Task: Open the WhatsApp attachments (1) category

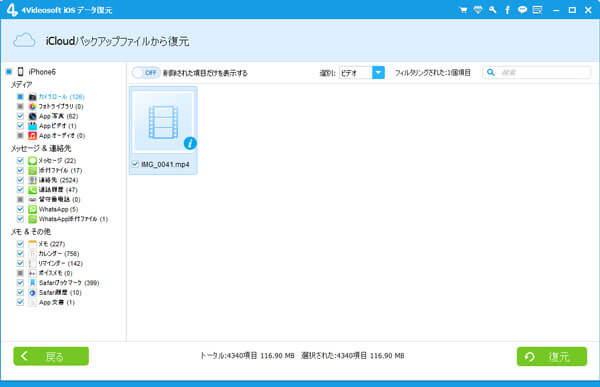Action: [x=73, y=219]
